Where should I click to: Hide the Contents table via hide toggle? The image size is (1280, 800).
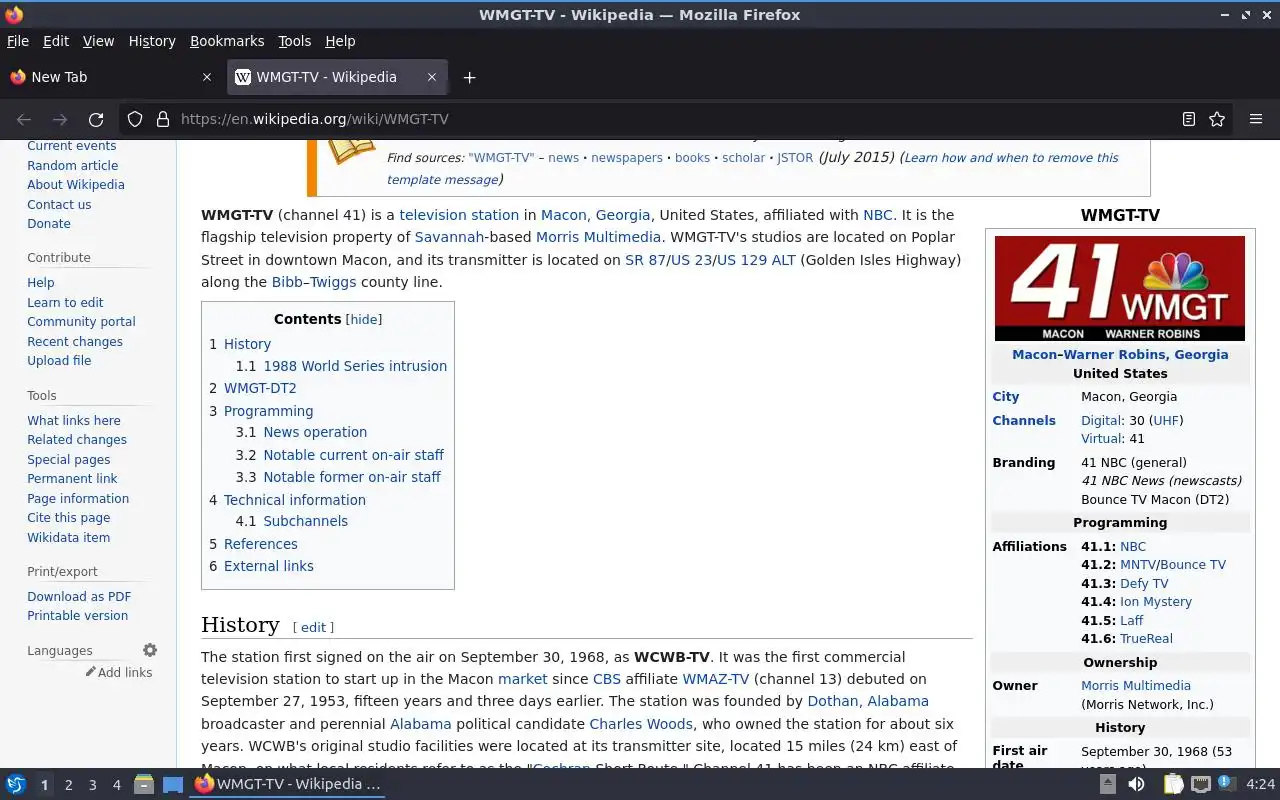[364, 320]
